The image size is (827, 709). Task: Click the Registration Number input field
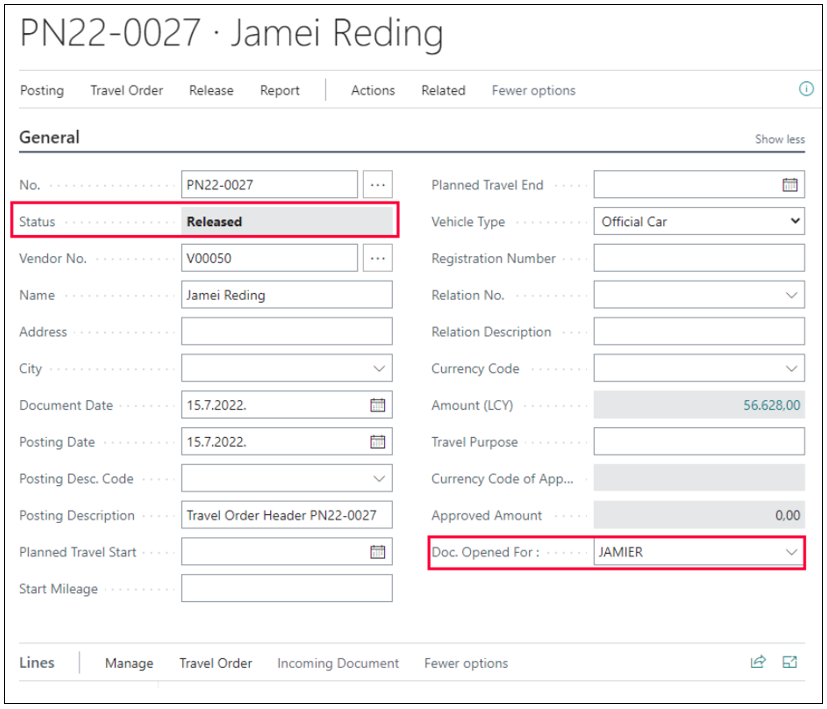[699, 258]
